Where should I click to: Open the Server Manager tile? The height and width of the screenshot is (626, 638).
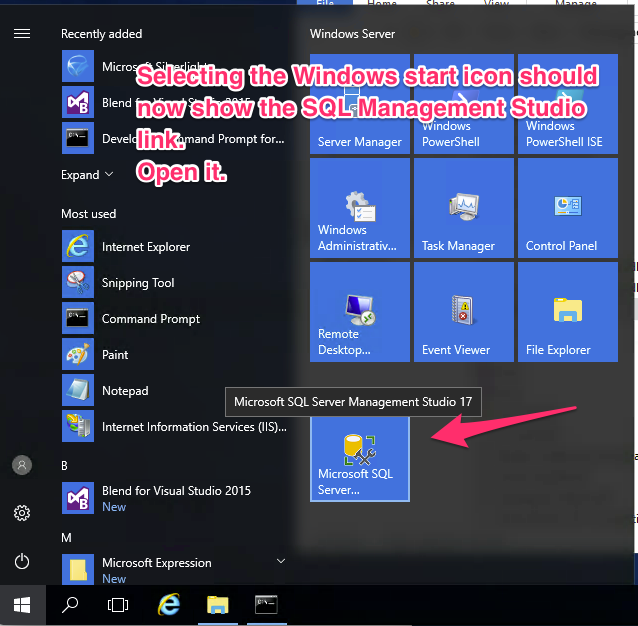(x=360, y=104)
